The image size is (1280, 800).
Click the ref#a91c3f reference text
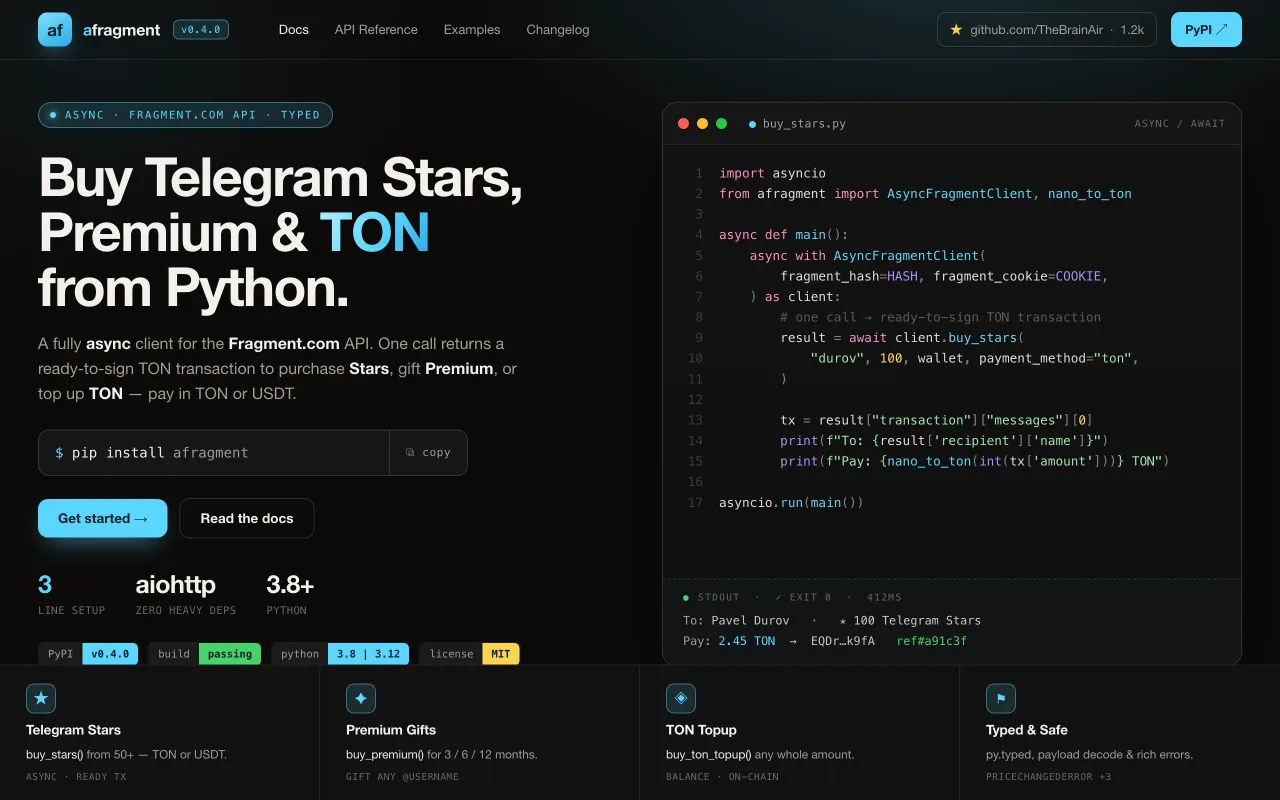point(932,641)
